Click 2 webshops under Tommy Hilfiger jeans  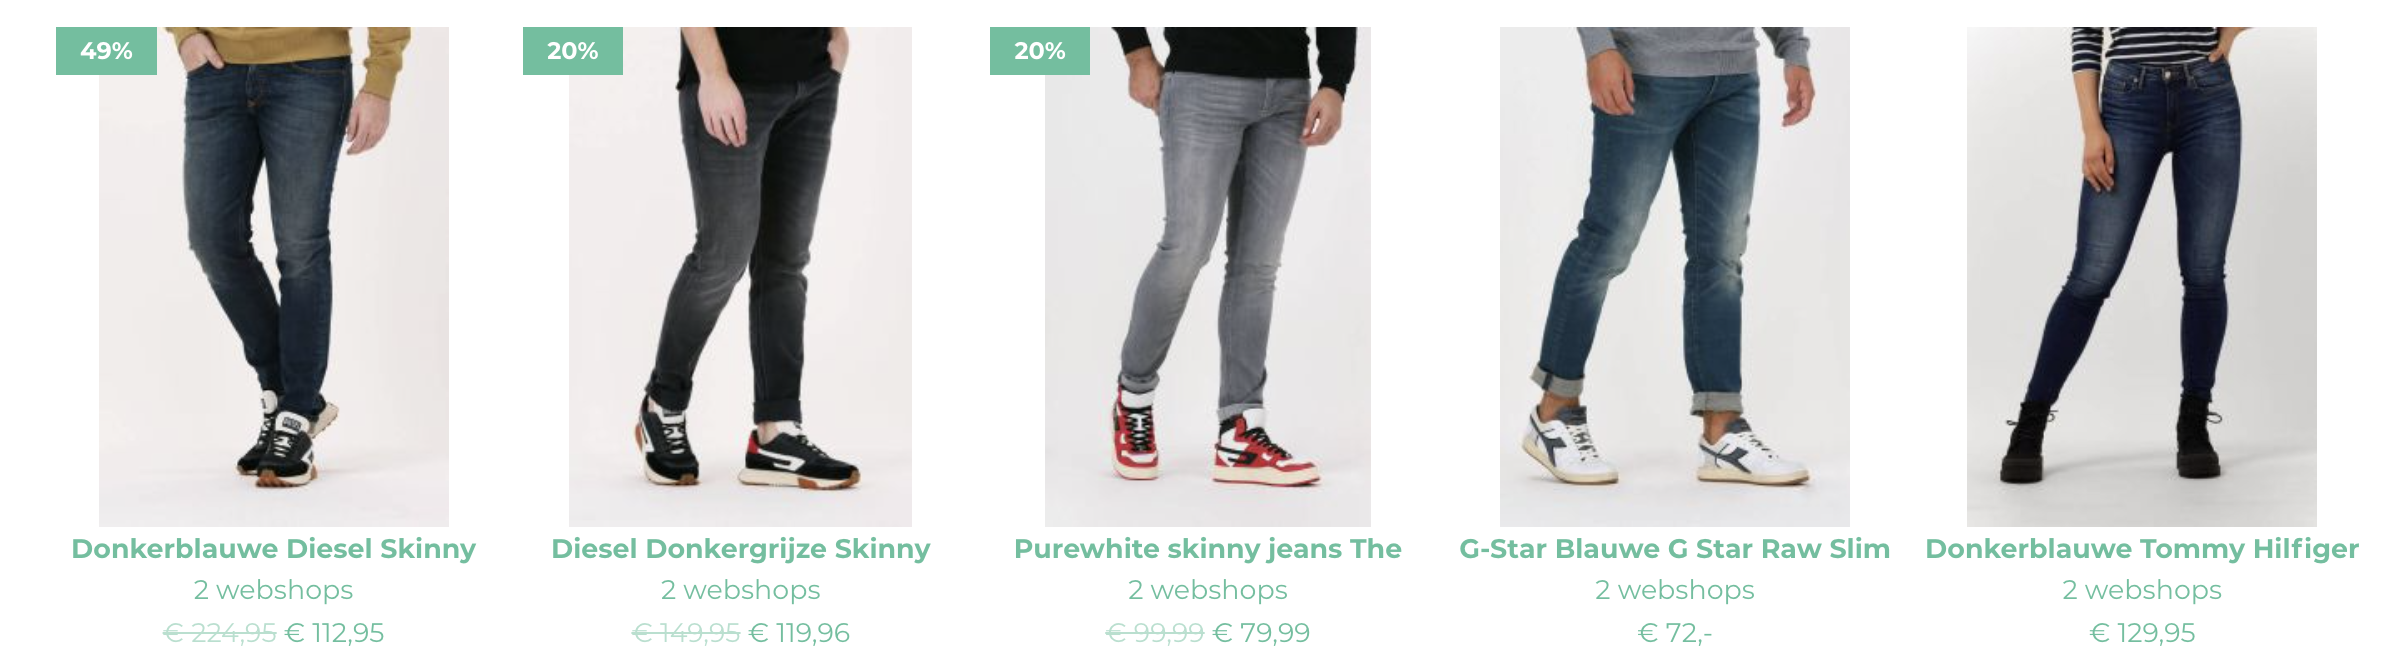pos(2142,590)
